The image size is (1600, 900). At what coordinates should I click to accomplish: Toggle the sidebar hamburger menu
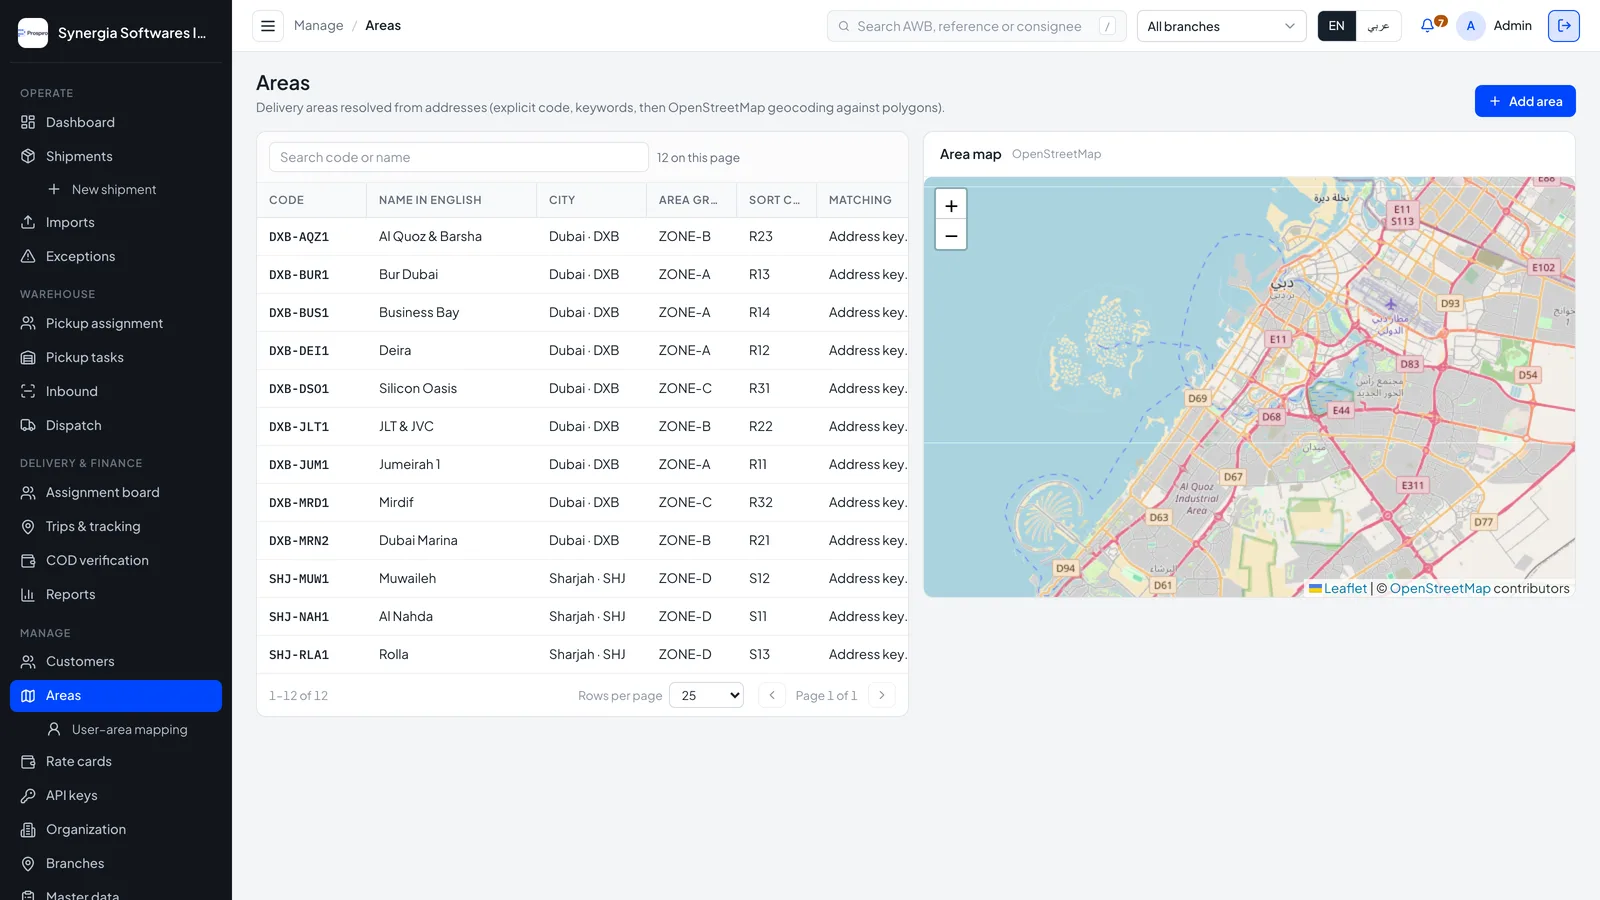(268, 26)
